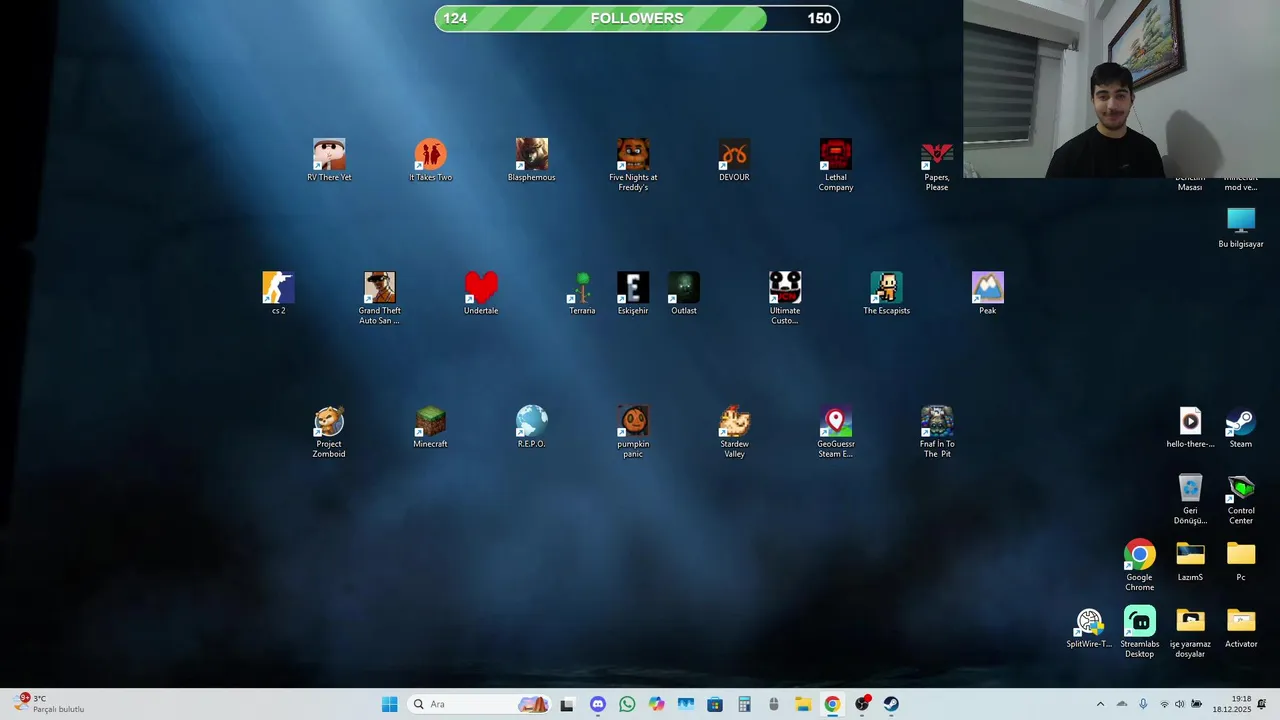Screen dimensions: 1280x720
Task: Select the Papers, Please icon
Action: (937, 165)
